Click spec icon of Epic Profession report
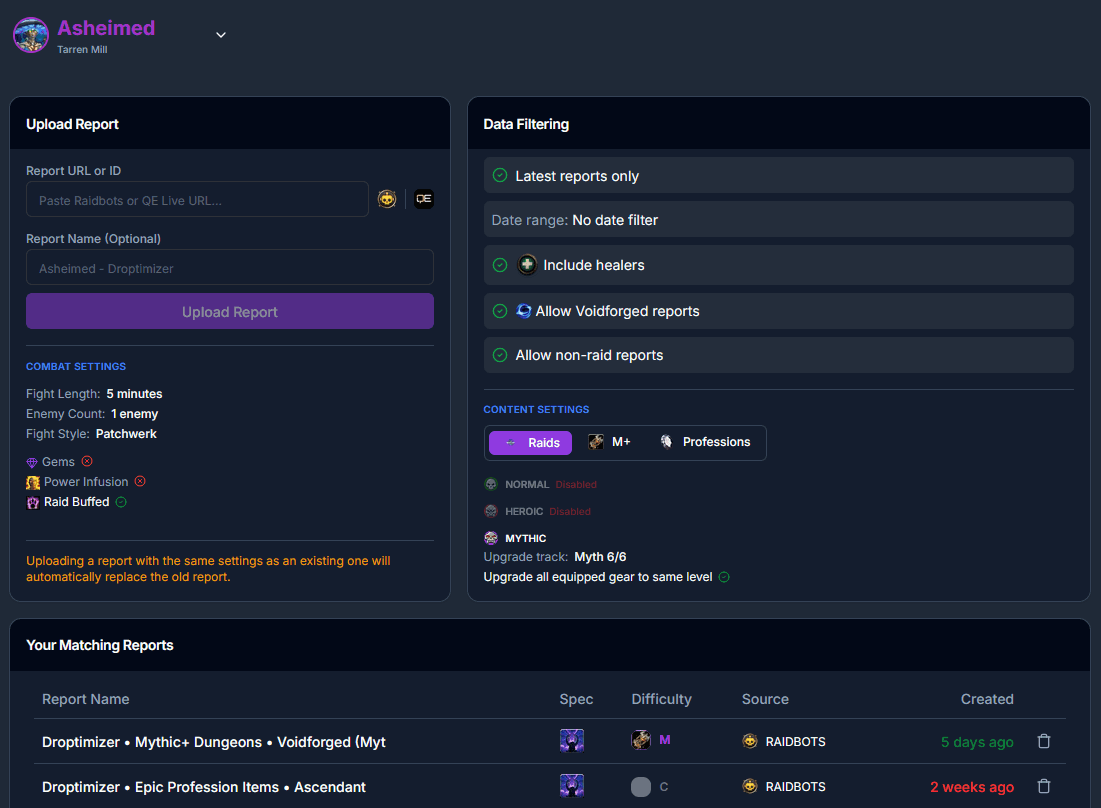Viewport: 1101px width, 808px height. [572, 786]
